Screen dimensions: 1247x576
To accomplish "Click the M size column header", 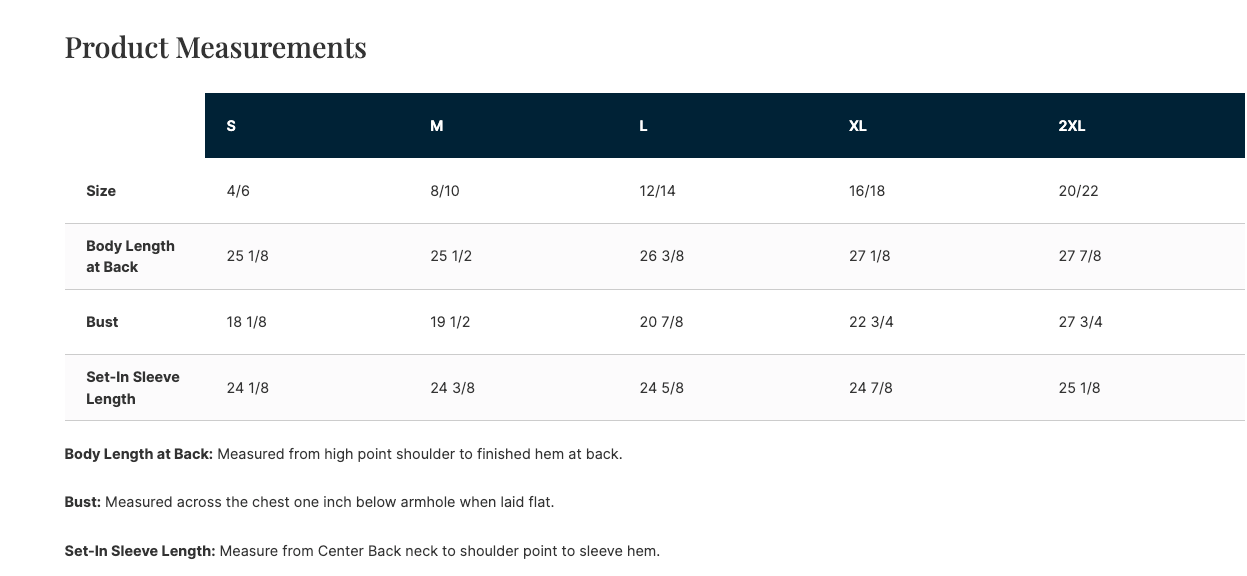I will [437, 126].
